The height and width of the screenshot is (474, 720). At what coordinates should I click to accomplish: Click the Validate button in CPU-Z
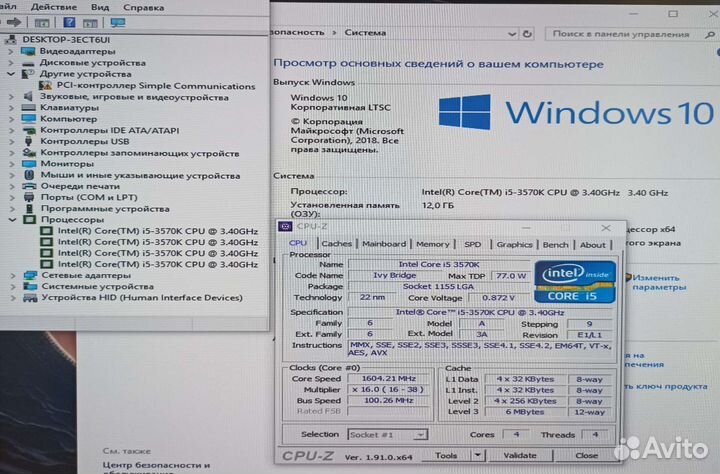[519, 456]
